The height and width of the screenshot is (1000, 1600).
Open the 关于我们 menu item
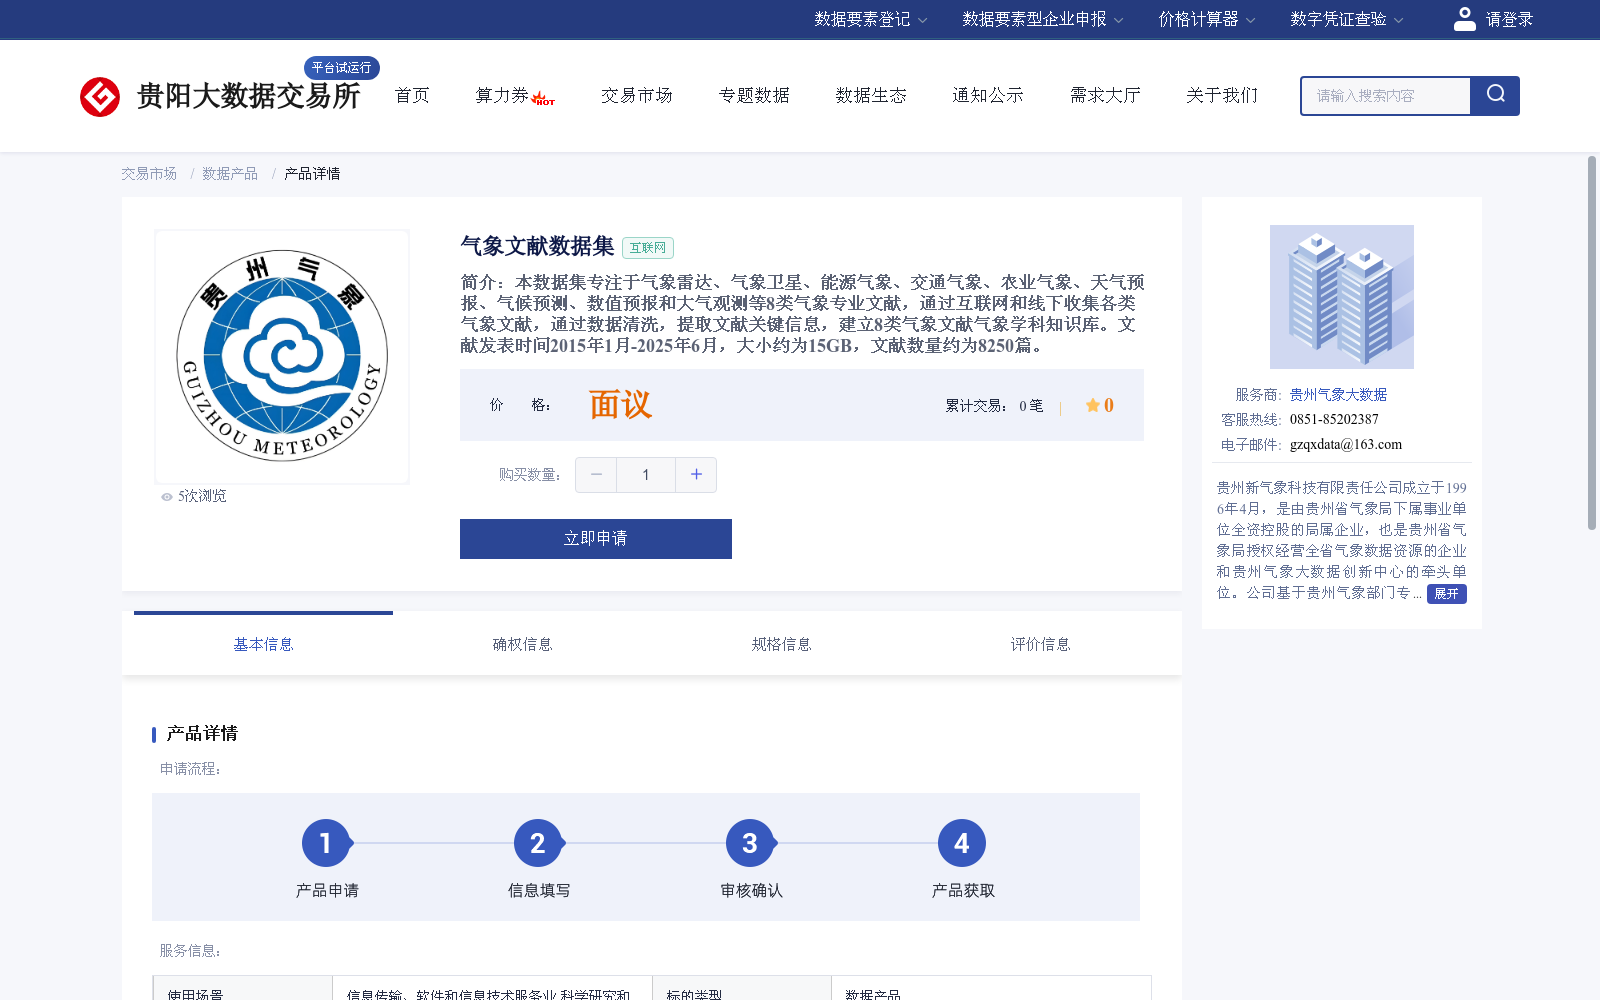click(x=1222, y=95)
